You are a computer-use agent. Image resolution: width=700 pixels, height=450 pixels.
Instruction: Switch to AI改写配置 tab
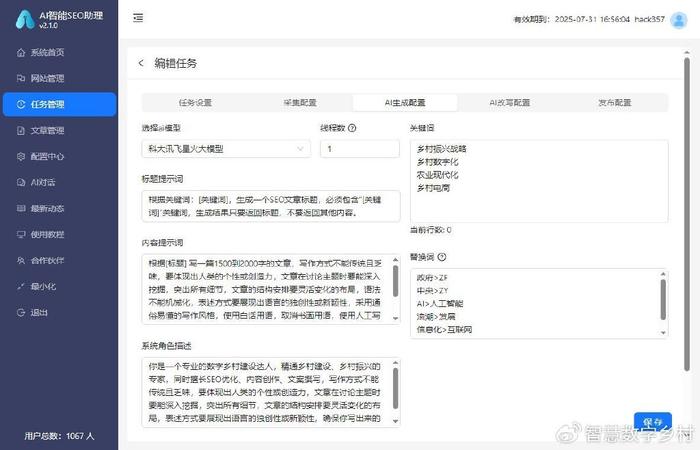click(x=510, y=103)
